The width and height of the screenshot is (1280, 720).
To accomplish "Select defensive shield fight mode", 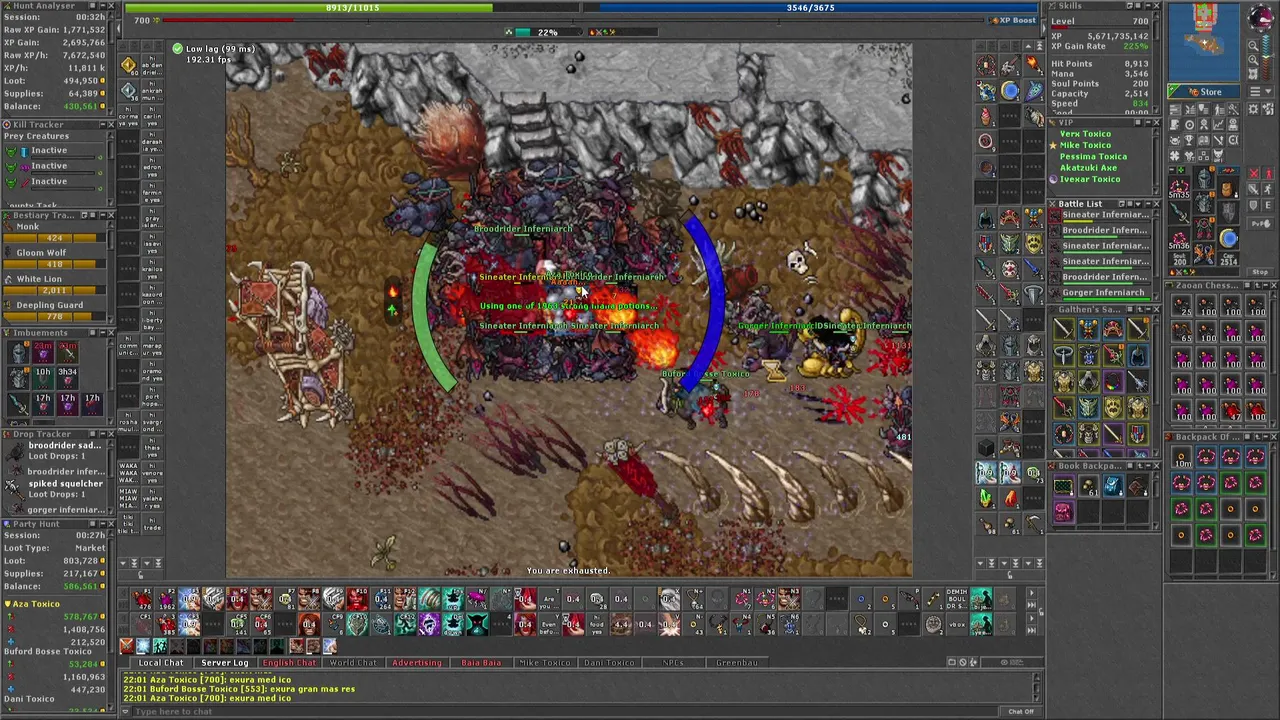I will tap(1252, 205).
